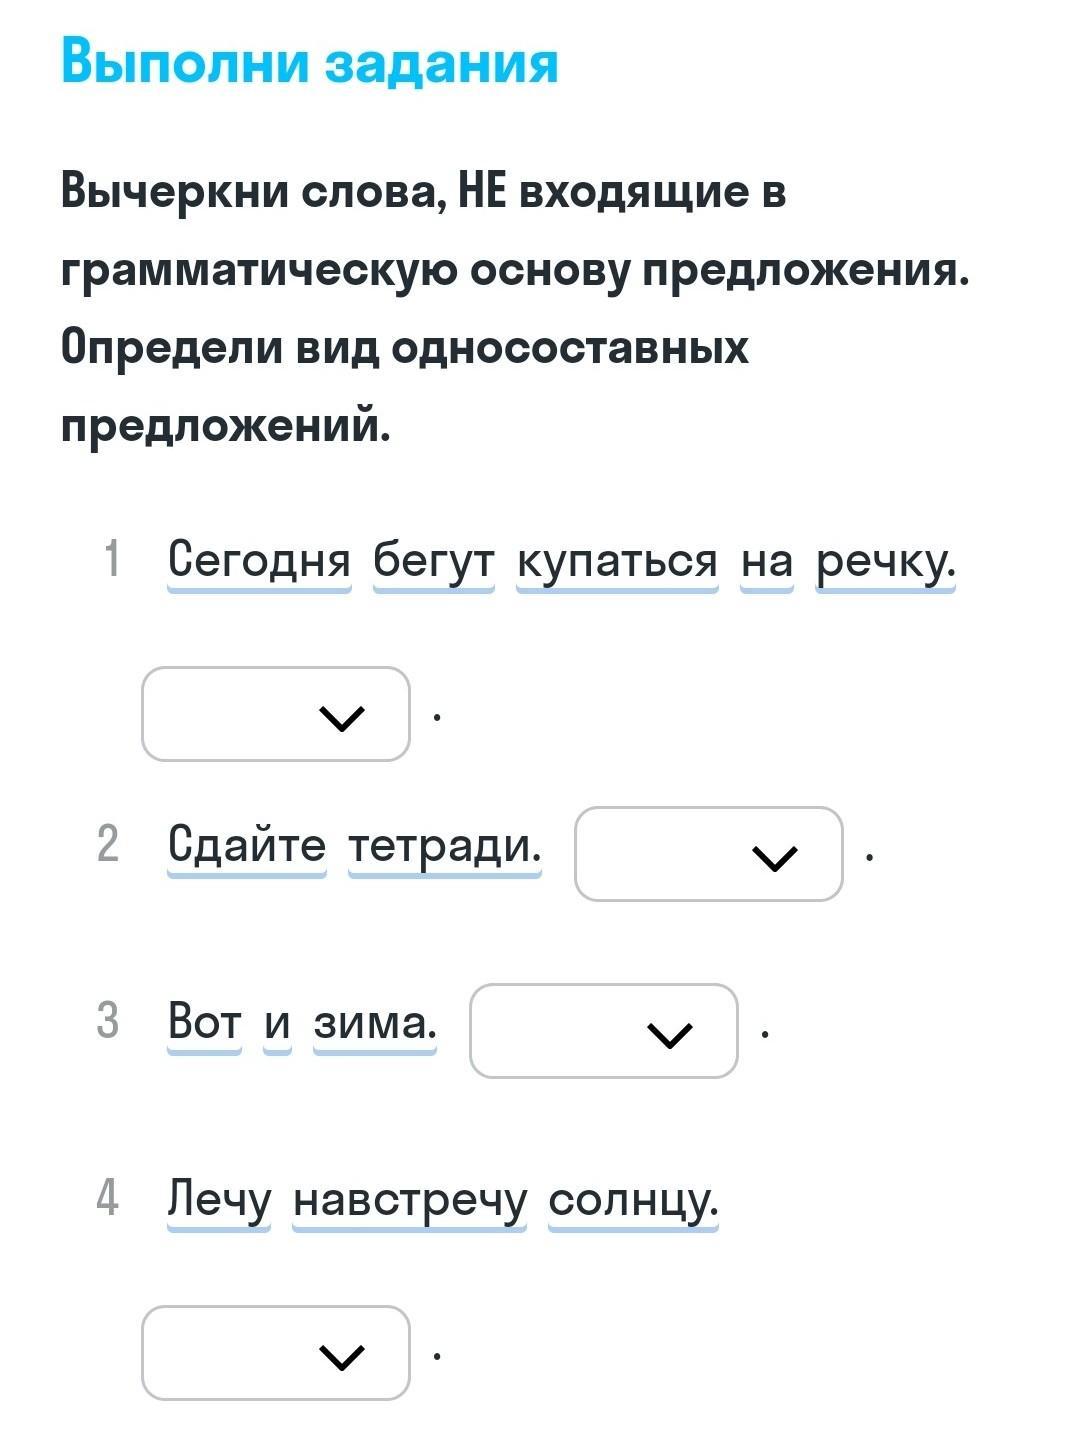Image resolution: width=1080 pixels, height=1450 pixels.
Task: Strike out the word 'навстречу'
Action: (409, 1198)
